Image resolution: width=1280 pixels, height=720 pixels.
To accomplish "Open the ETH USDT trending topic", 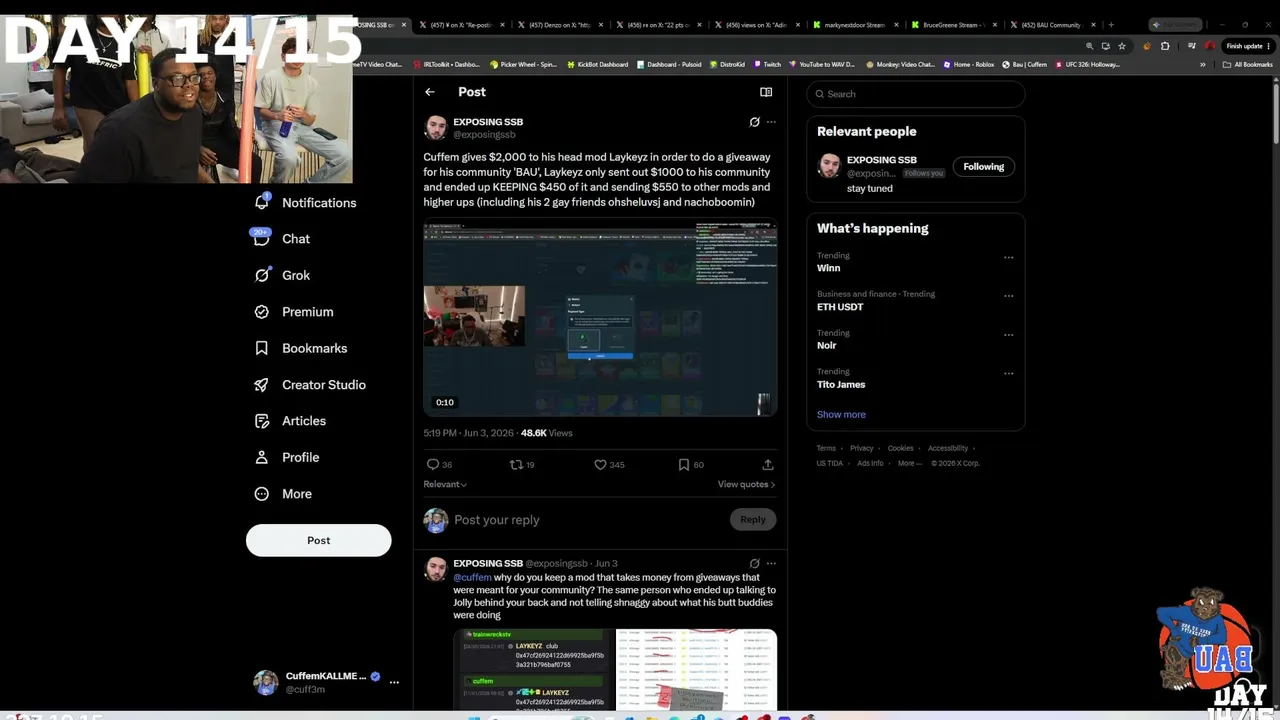I will (840, 307).
